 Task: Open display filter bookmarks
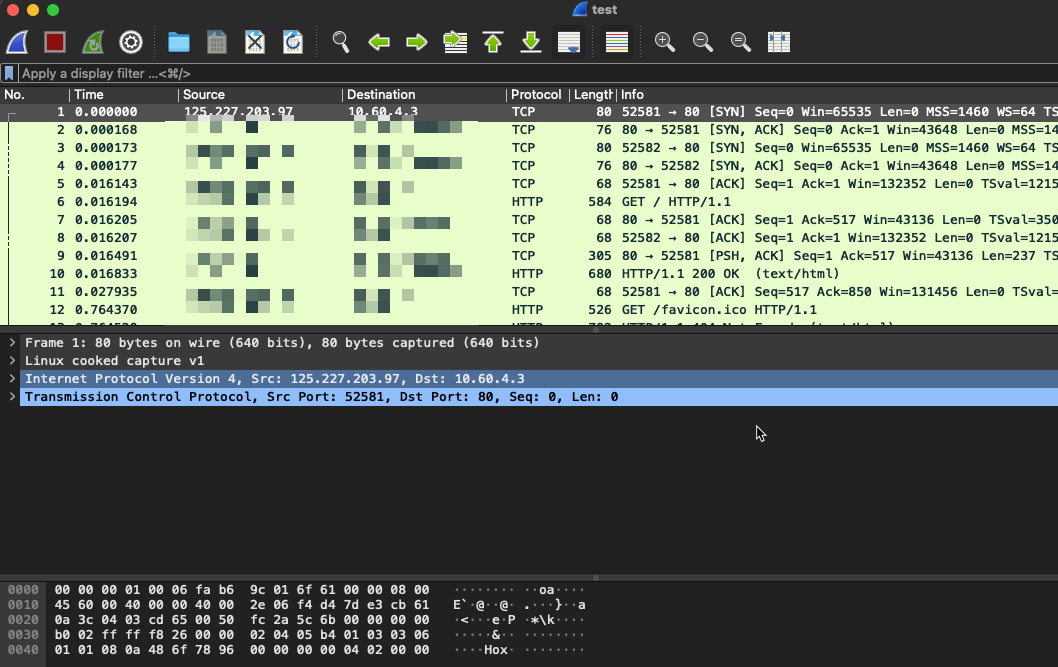pyautogui.click(x=9, y=74)
